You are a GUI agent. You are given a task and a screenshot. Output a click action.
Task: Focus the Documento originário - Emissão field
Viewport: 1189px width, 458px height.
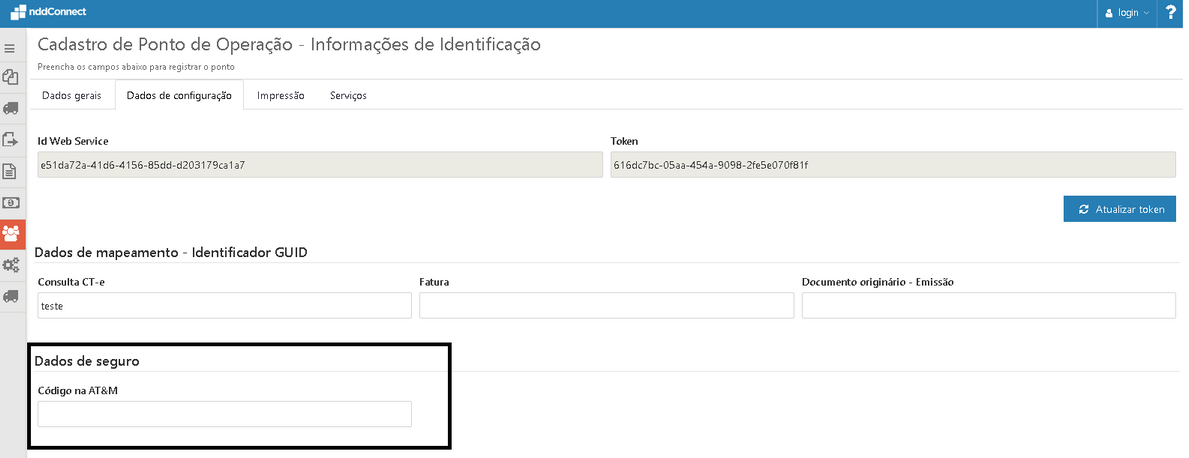(989, 306)
